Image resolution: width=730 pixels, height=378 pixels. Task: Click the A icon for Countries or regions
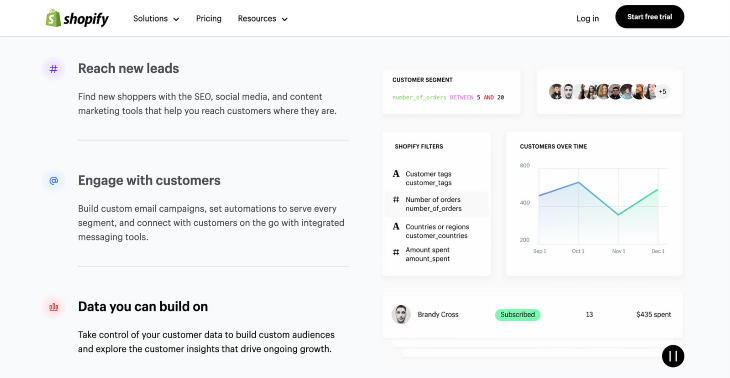tap(396, 227)
